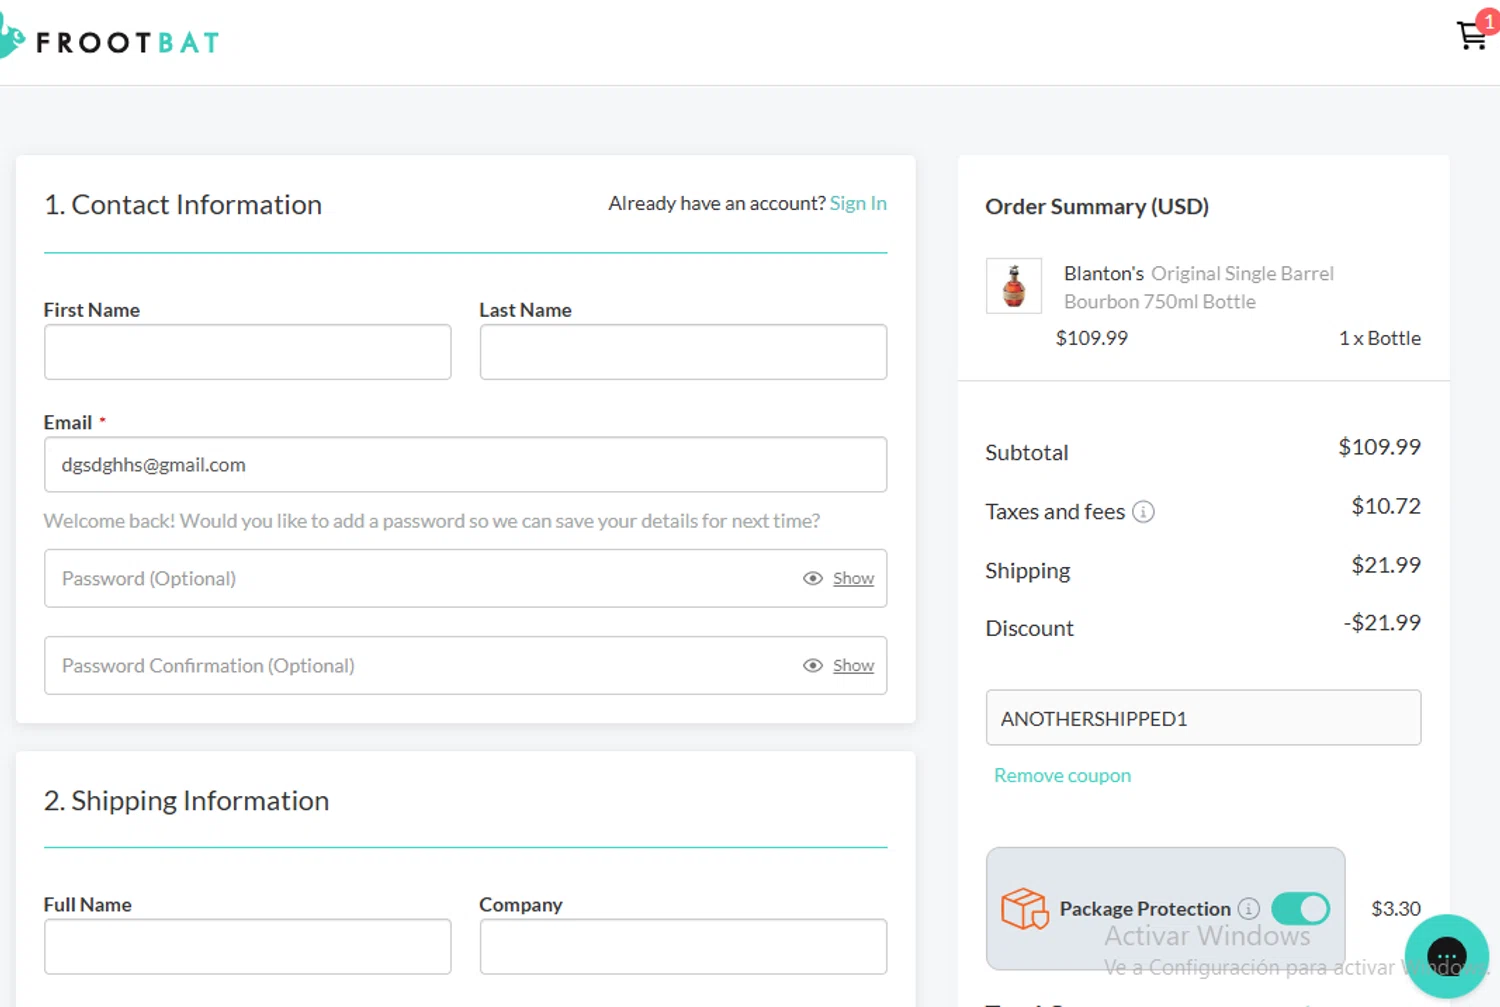Click the Order Summary (USD) heading
Screen dimensions: 1500x1007
point(1097,206)
